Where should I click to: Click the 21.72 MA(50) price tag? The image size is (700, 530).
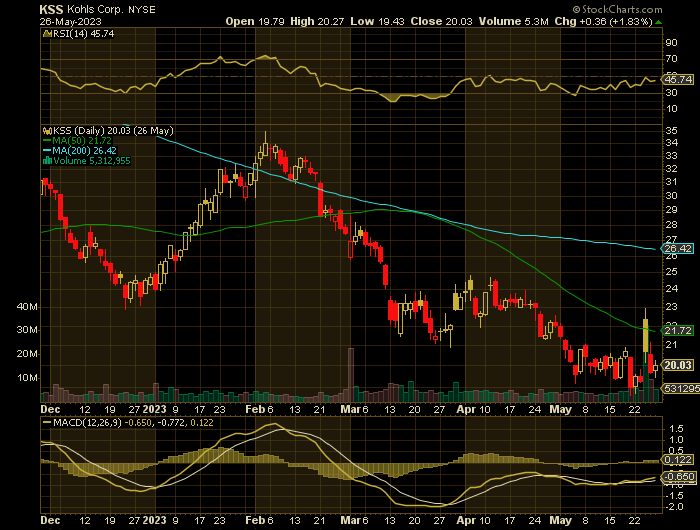[678, 330]
